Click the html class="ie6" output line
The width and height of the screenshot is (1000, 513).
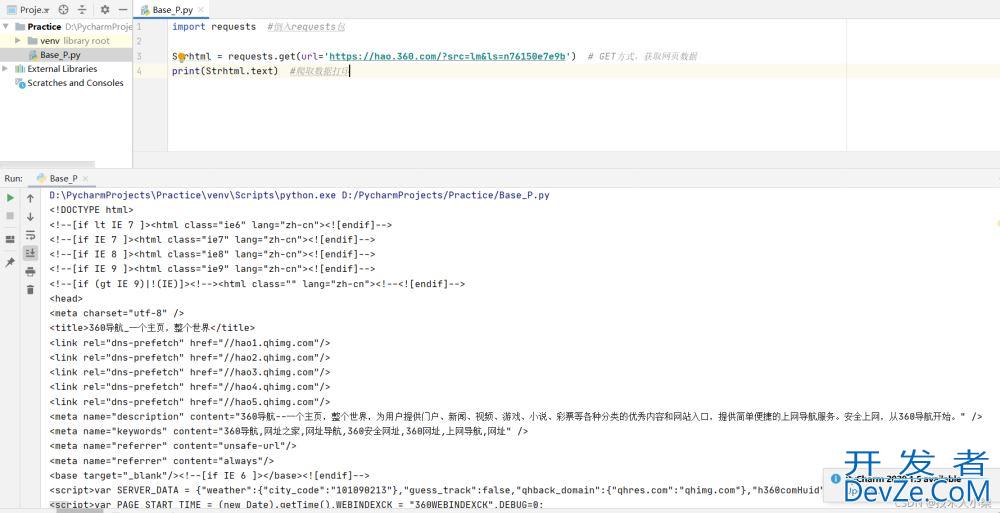pos(221,225)
